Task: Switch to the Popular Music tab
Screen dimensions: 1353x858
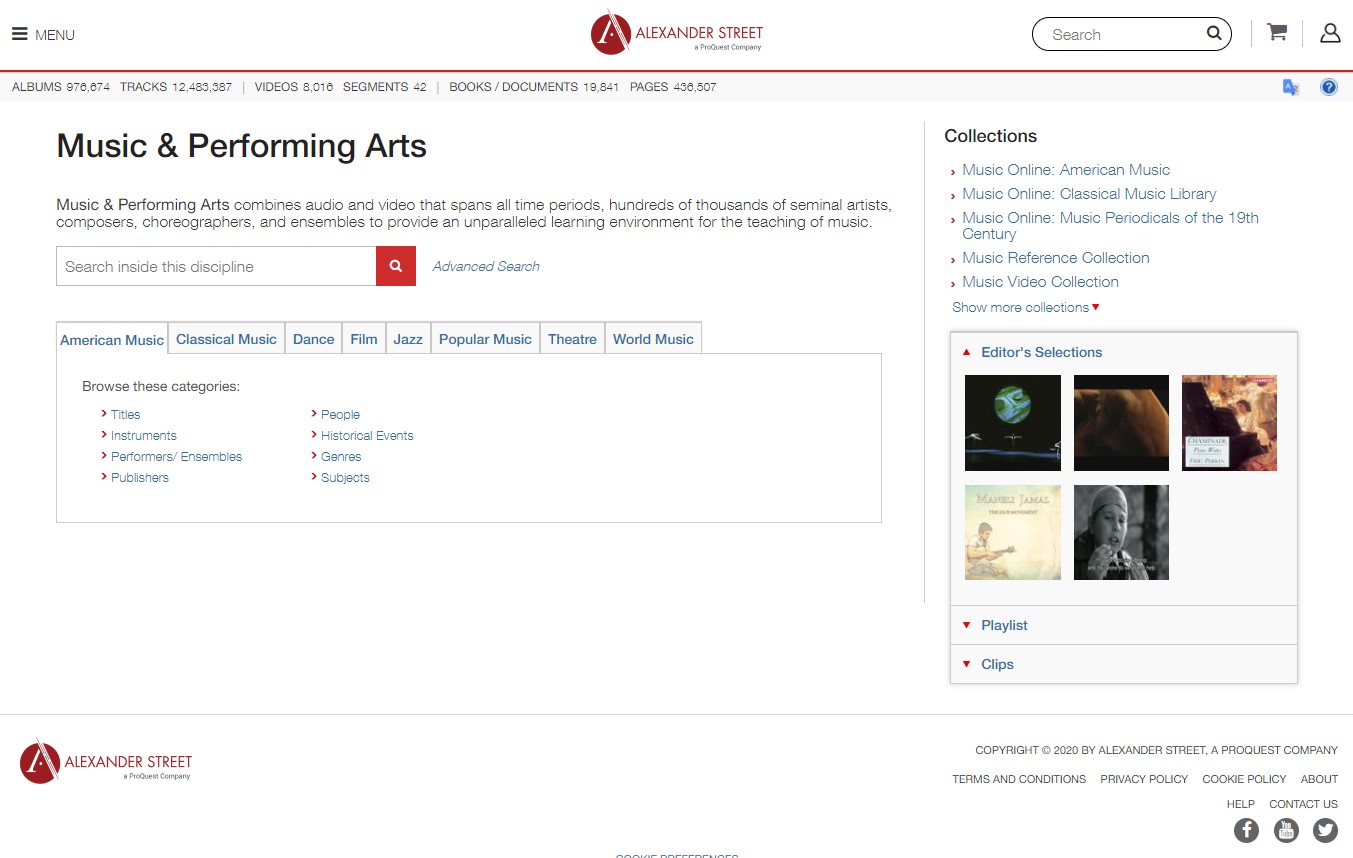Action: tap(485, 339)
